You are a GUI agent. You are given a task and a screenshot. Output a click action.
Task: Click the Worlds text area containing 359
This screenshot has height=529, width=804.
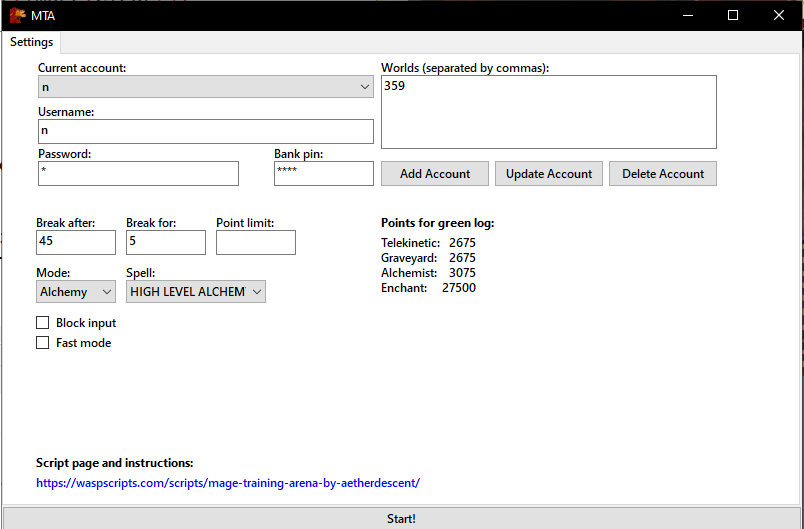tap(549, 112)
